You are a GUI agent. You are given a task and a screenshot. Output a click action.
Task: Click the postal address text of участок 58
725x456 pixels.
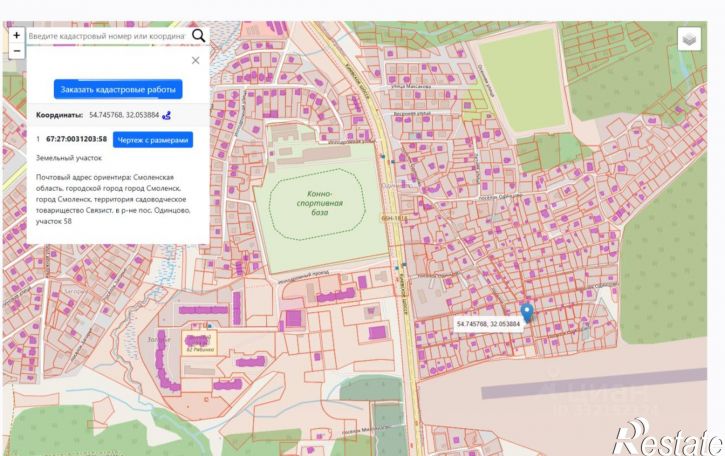click(113, 199)
